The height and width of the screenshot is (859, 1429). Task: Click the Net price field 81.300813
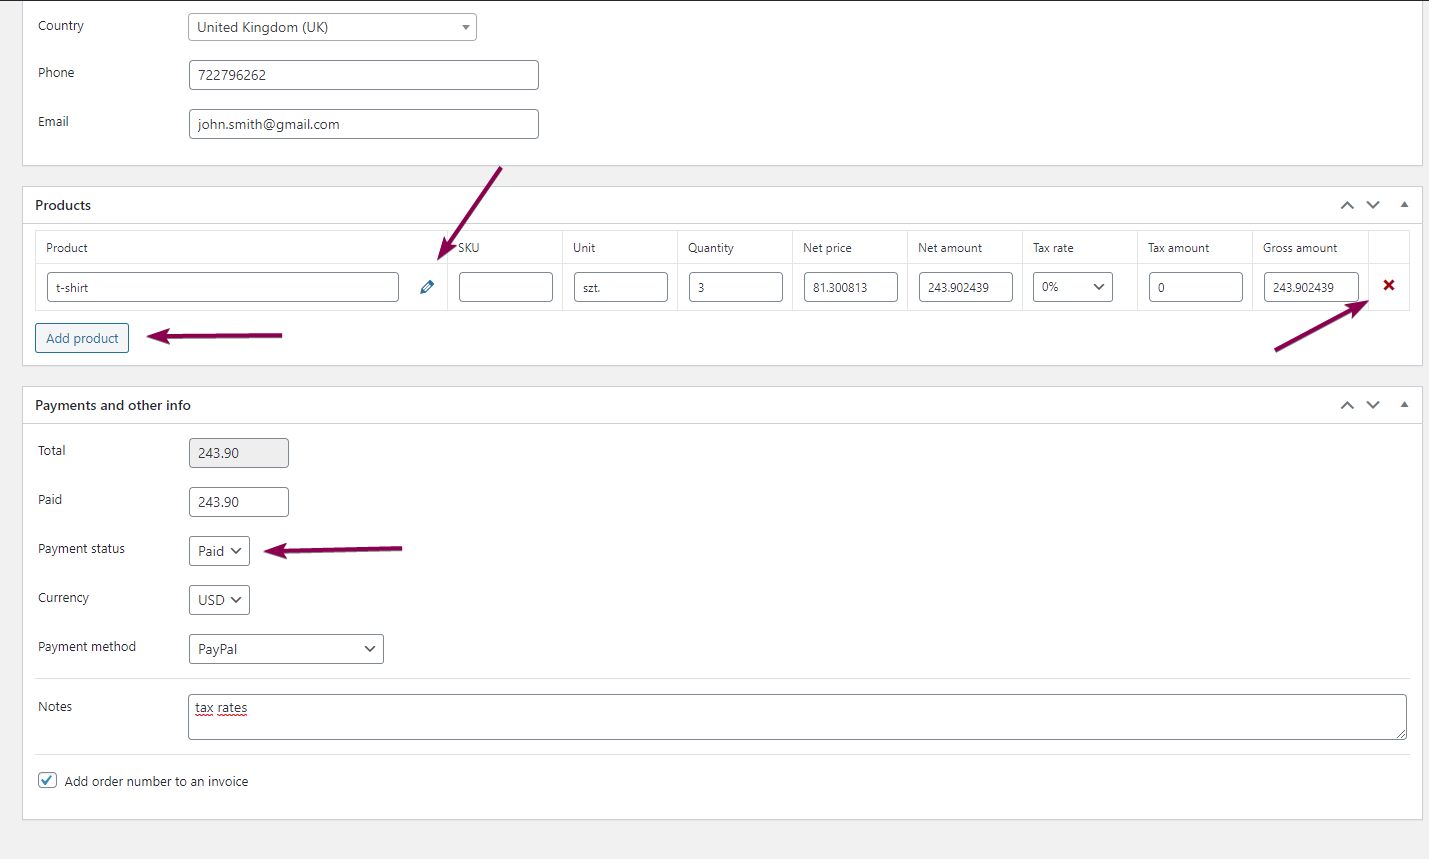[851, 287]
